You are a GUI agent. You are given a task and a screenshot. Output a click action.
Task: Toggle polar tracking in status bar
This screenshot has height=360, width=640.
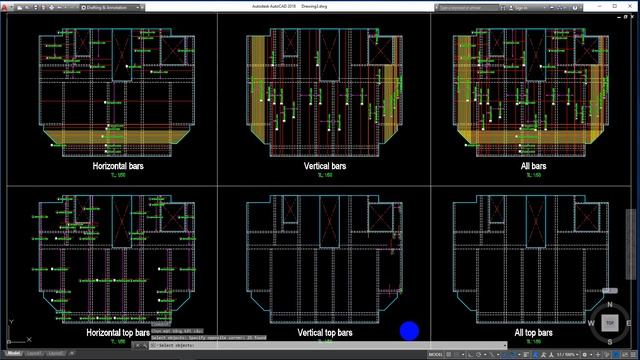[x=478, y=355]
